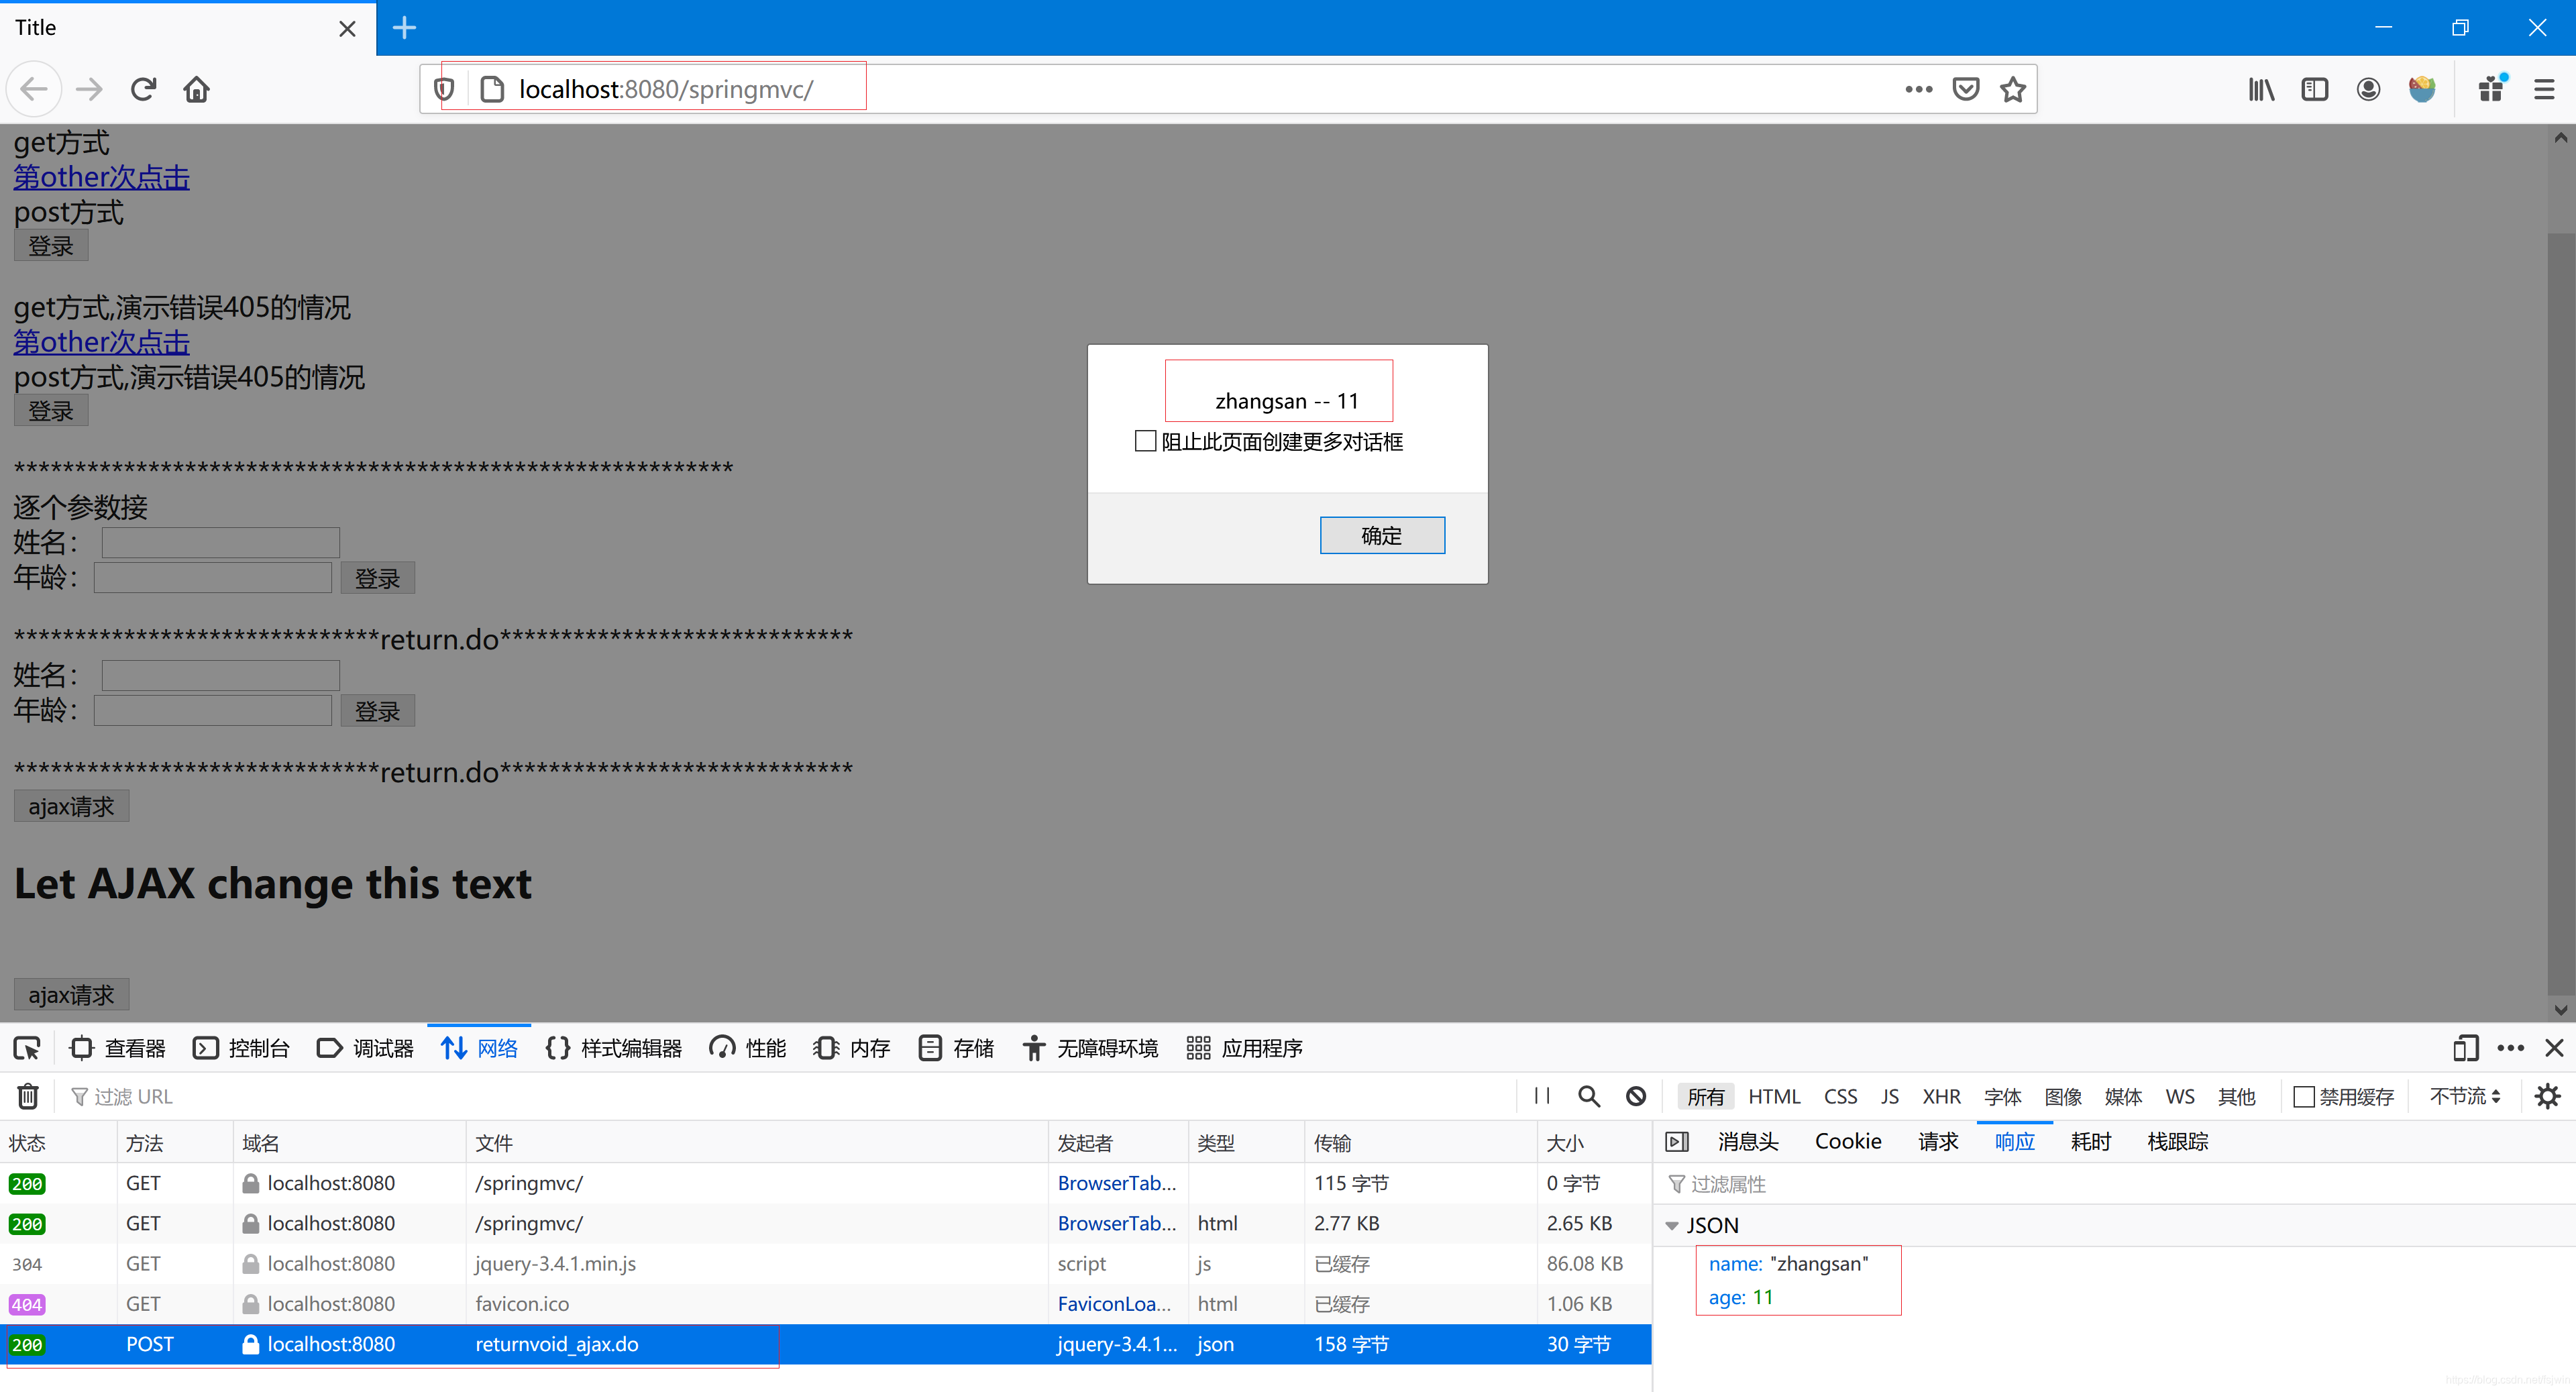Switch to 查看器 devtools tab
This screenshot has height=1392, width=2576.
tap(118, 1048)
